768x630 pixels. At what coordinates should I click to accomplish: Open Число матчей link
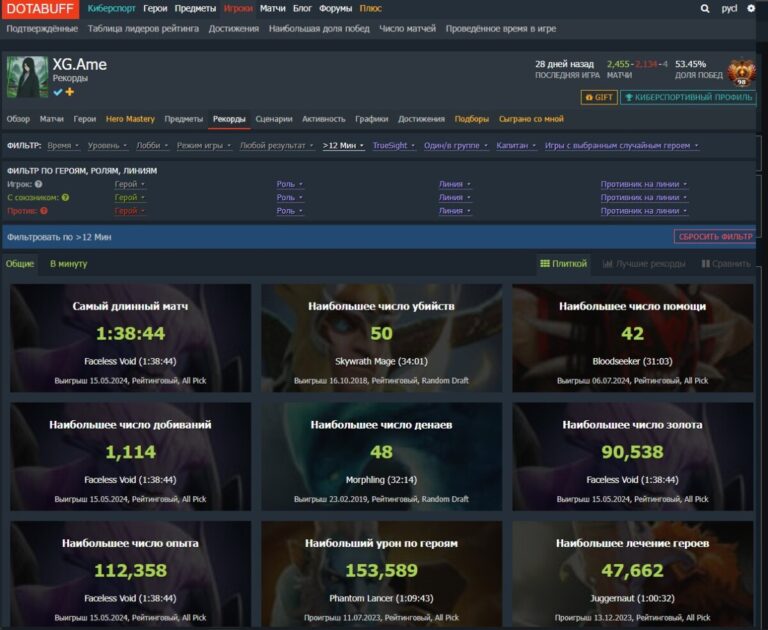tap(408, 28)
